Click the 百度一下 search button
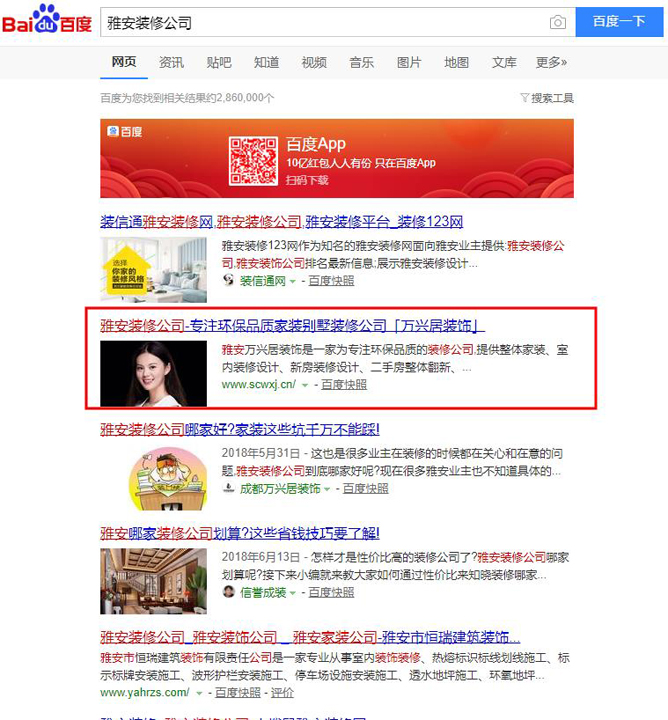The image size is (668, 720). [619, 22]
